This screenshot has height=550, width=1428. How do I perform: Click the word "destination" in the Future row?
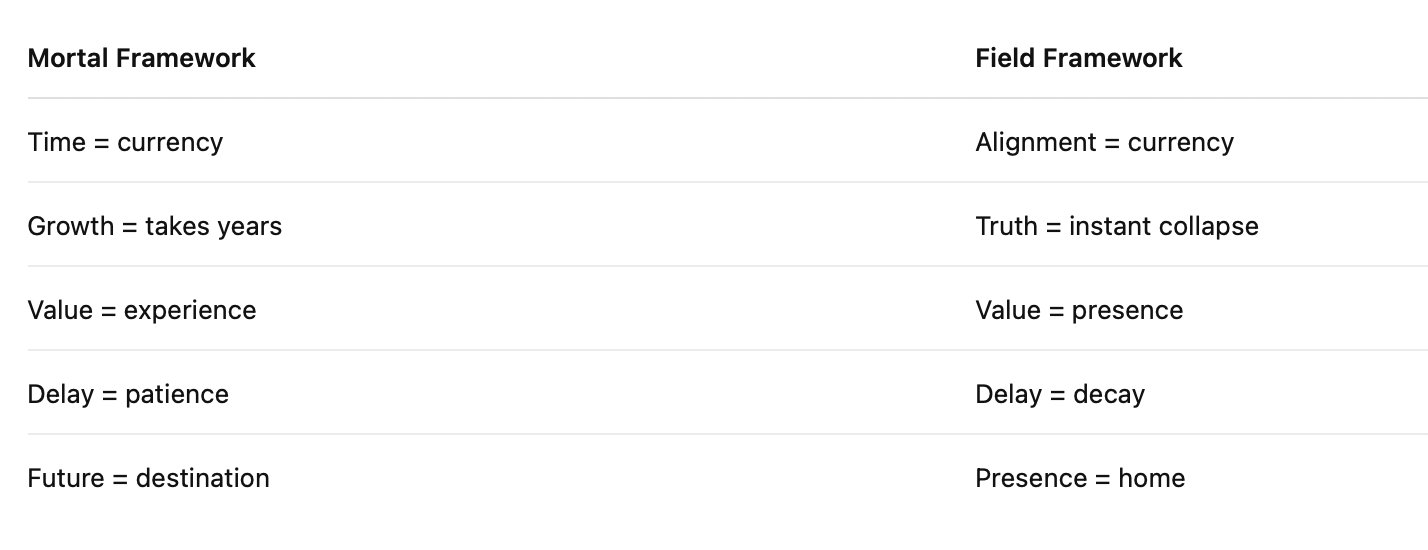202,479
